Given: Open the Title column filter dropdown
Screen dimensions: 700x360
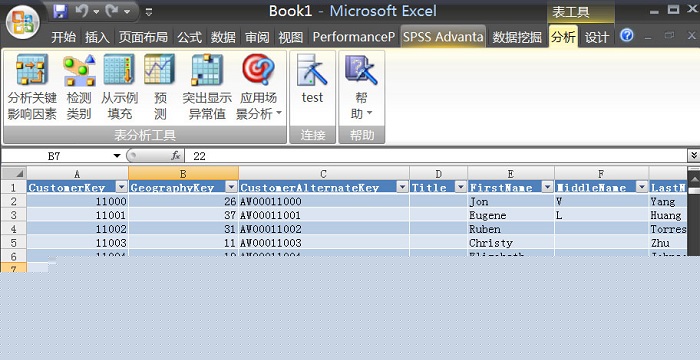Looking at the screenshot, I should (461, 188).
